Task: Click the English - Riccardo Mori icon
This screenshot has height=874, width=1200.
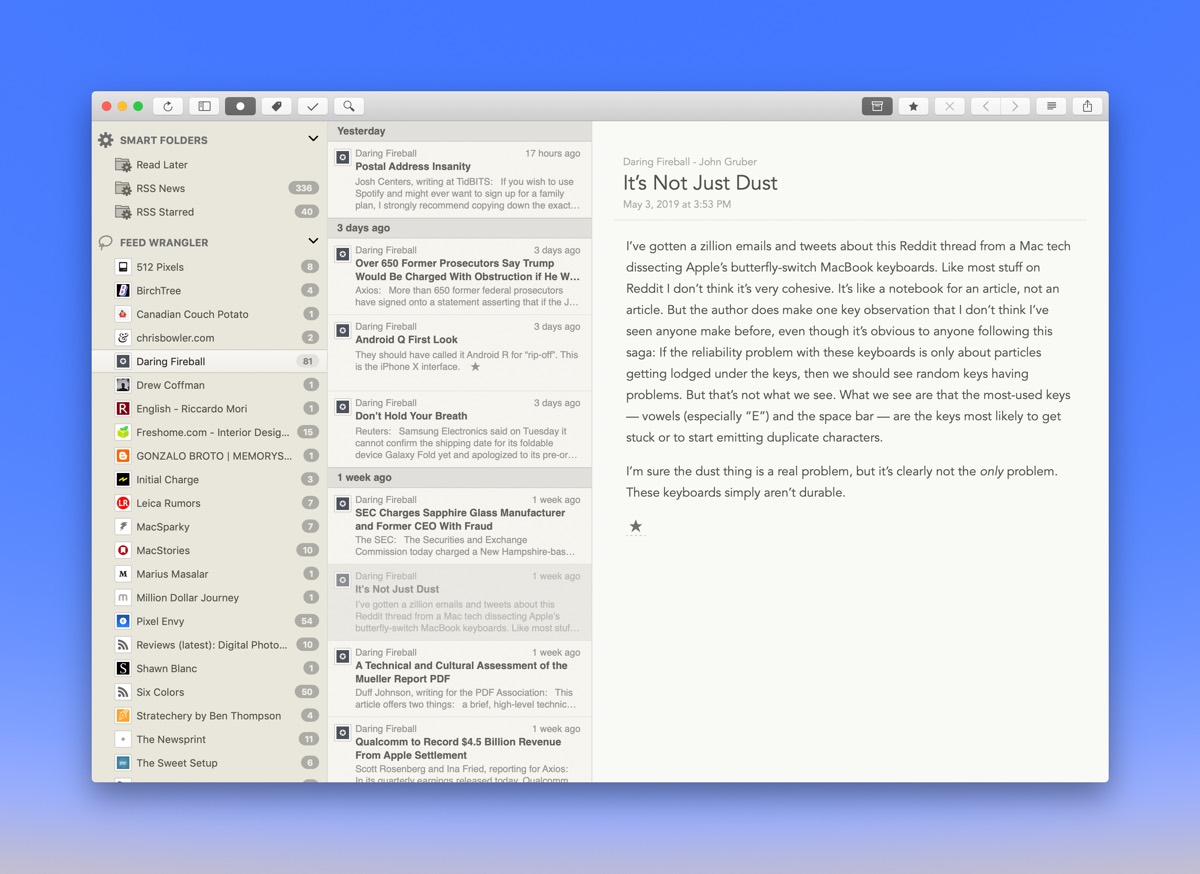Action: (x=123, y=409)
